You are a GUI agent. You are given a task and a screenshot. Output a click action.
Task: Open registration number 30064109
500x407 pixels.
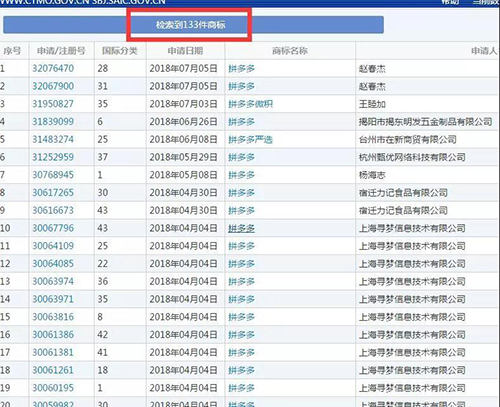53,246
